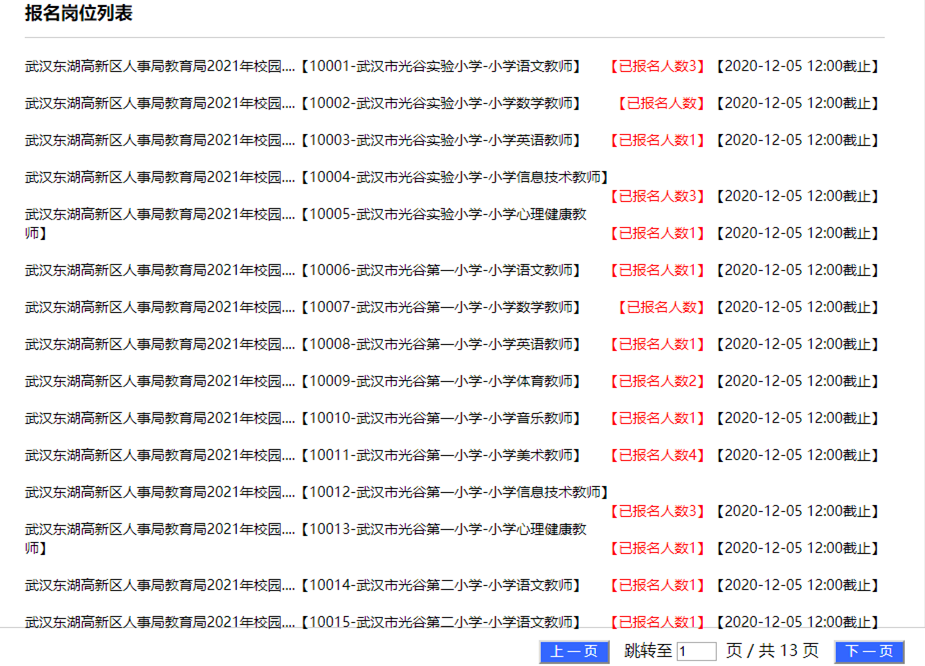This screenshot has height=666, width=925.
Task: Click the 报名岗位列表 heading
Action: [x=78, y=13]
